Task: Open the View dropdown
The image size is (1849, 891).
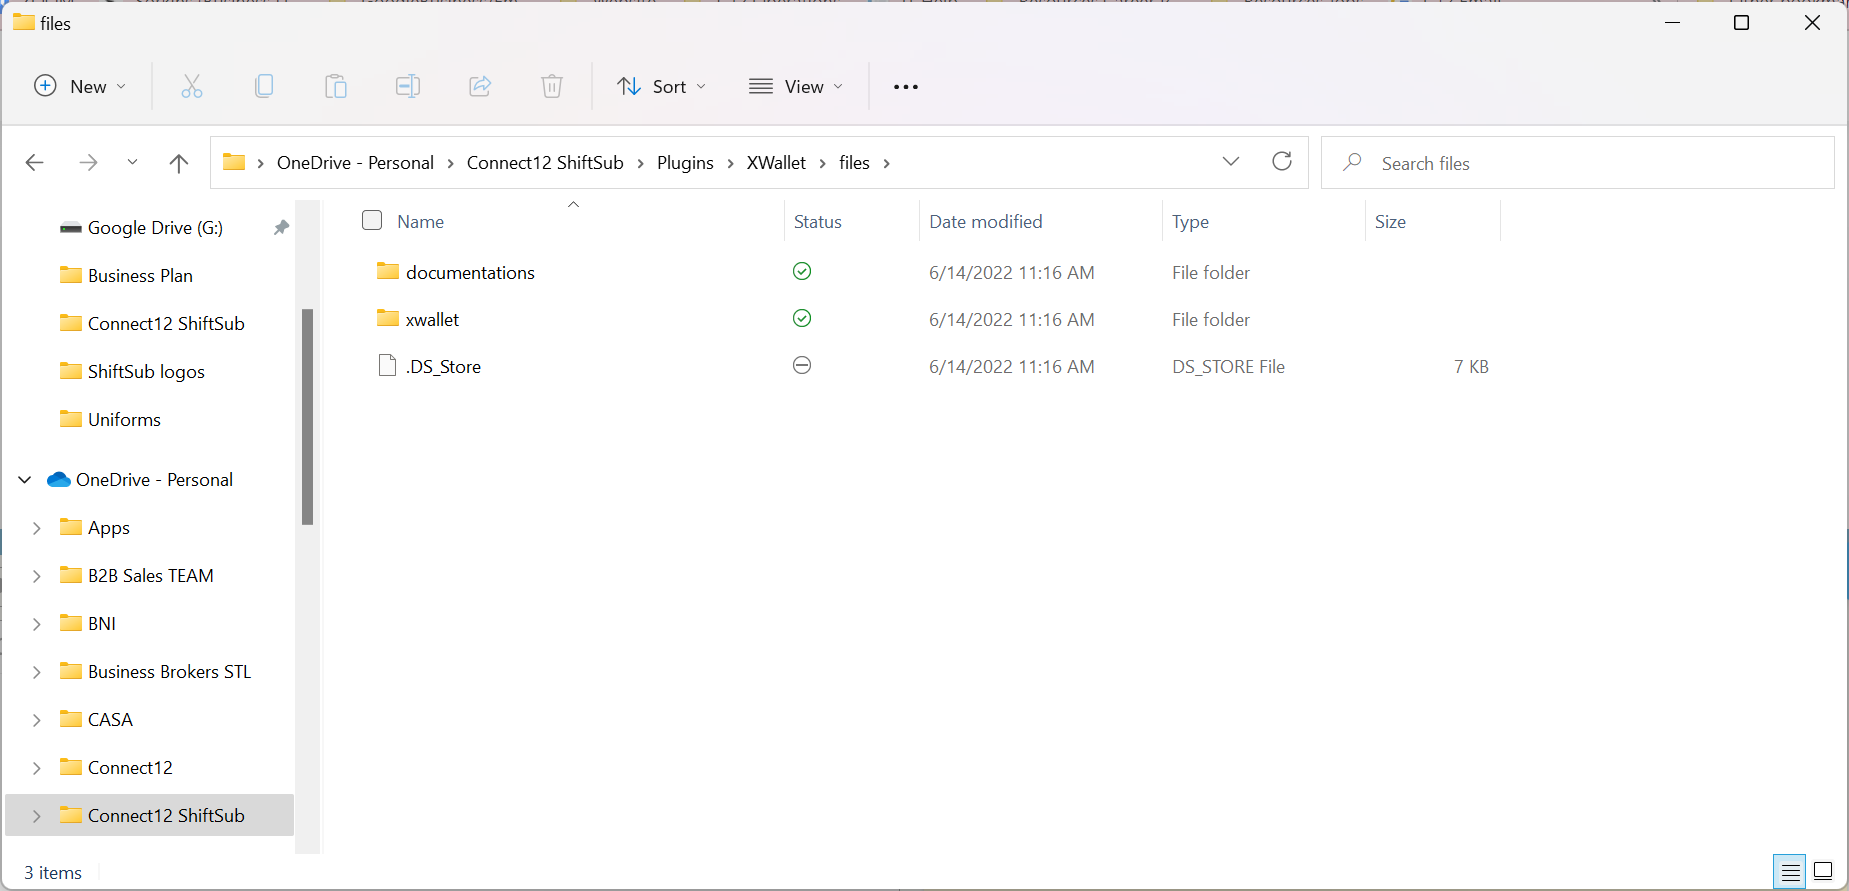Action: (x=796, y=87)
